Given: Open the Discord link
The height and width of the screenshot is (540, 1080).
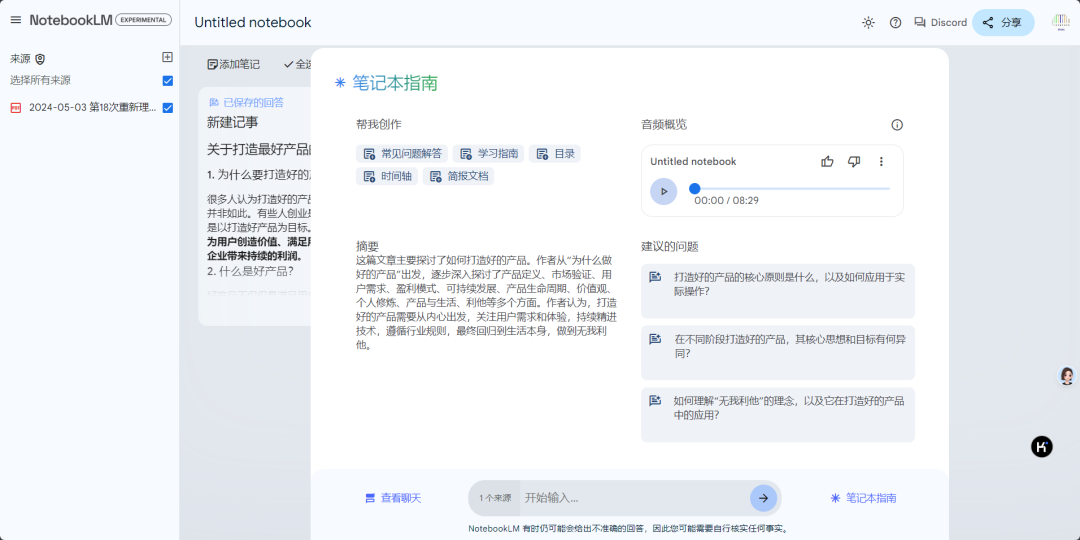Looking at the screenshot, I should tap(940, 22).
